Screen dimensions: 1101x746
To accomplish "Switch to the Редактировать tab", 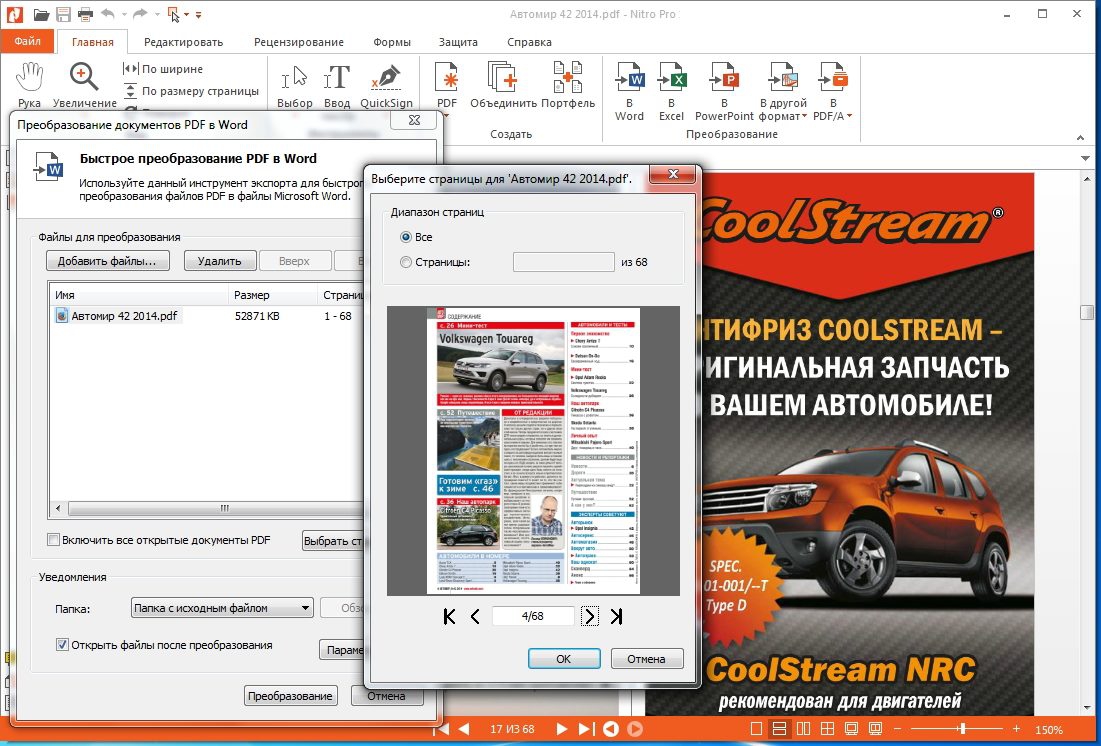I will click(x=183, y=42).
